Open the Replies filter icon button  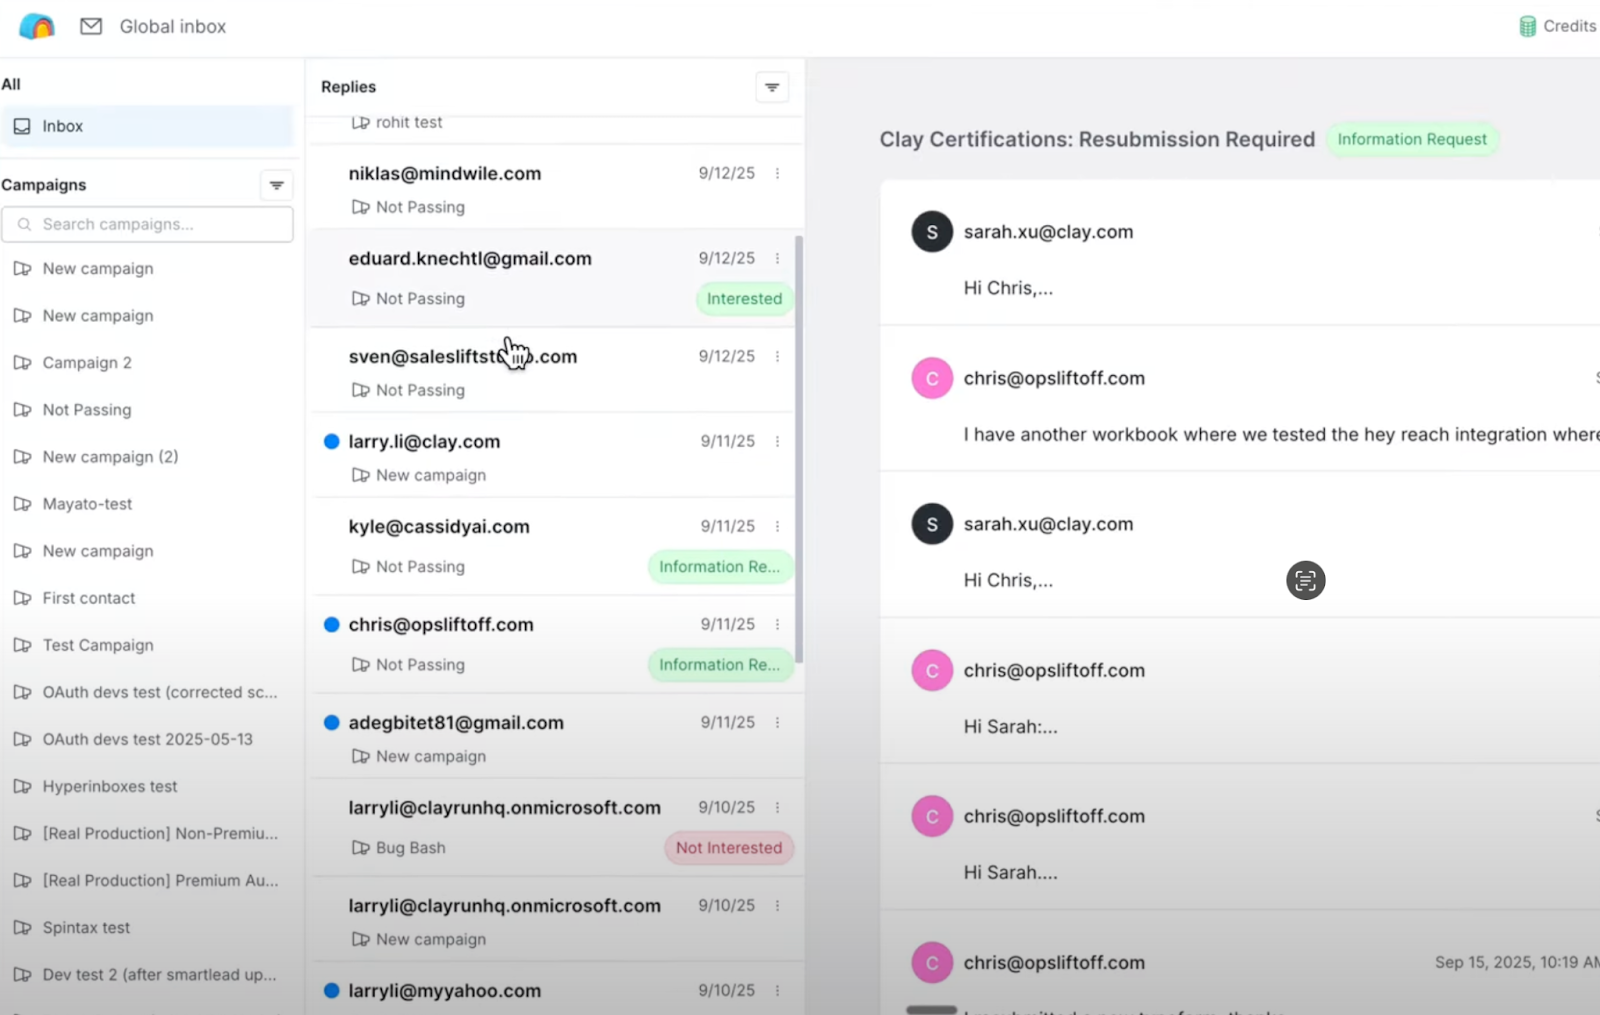(x=772, y=87)
